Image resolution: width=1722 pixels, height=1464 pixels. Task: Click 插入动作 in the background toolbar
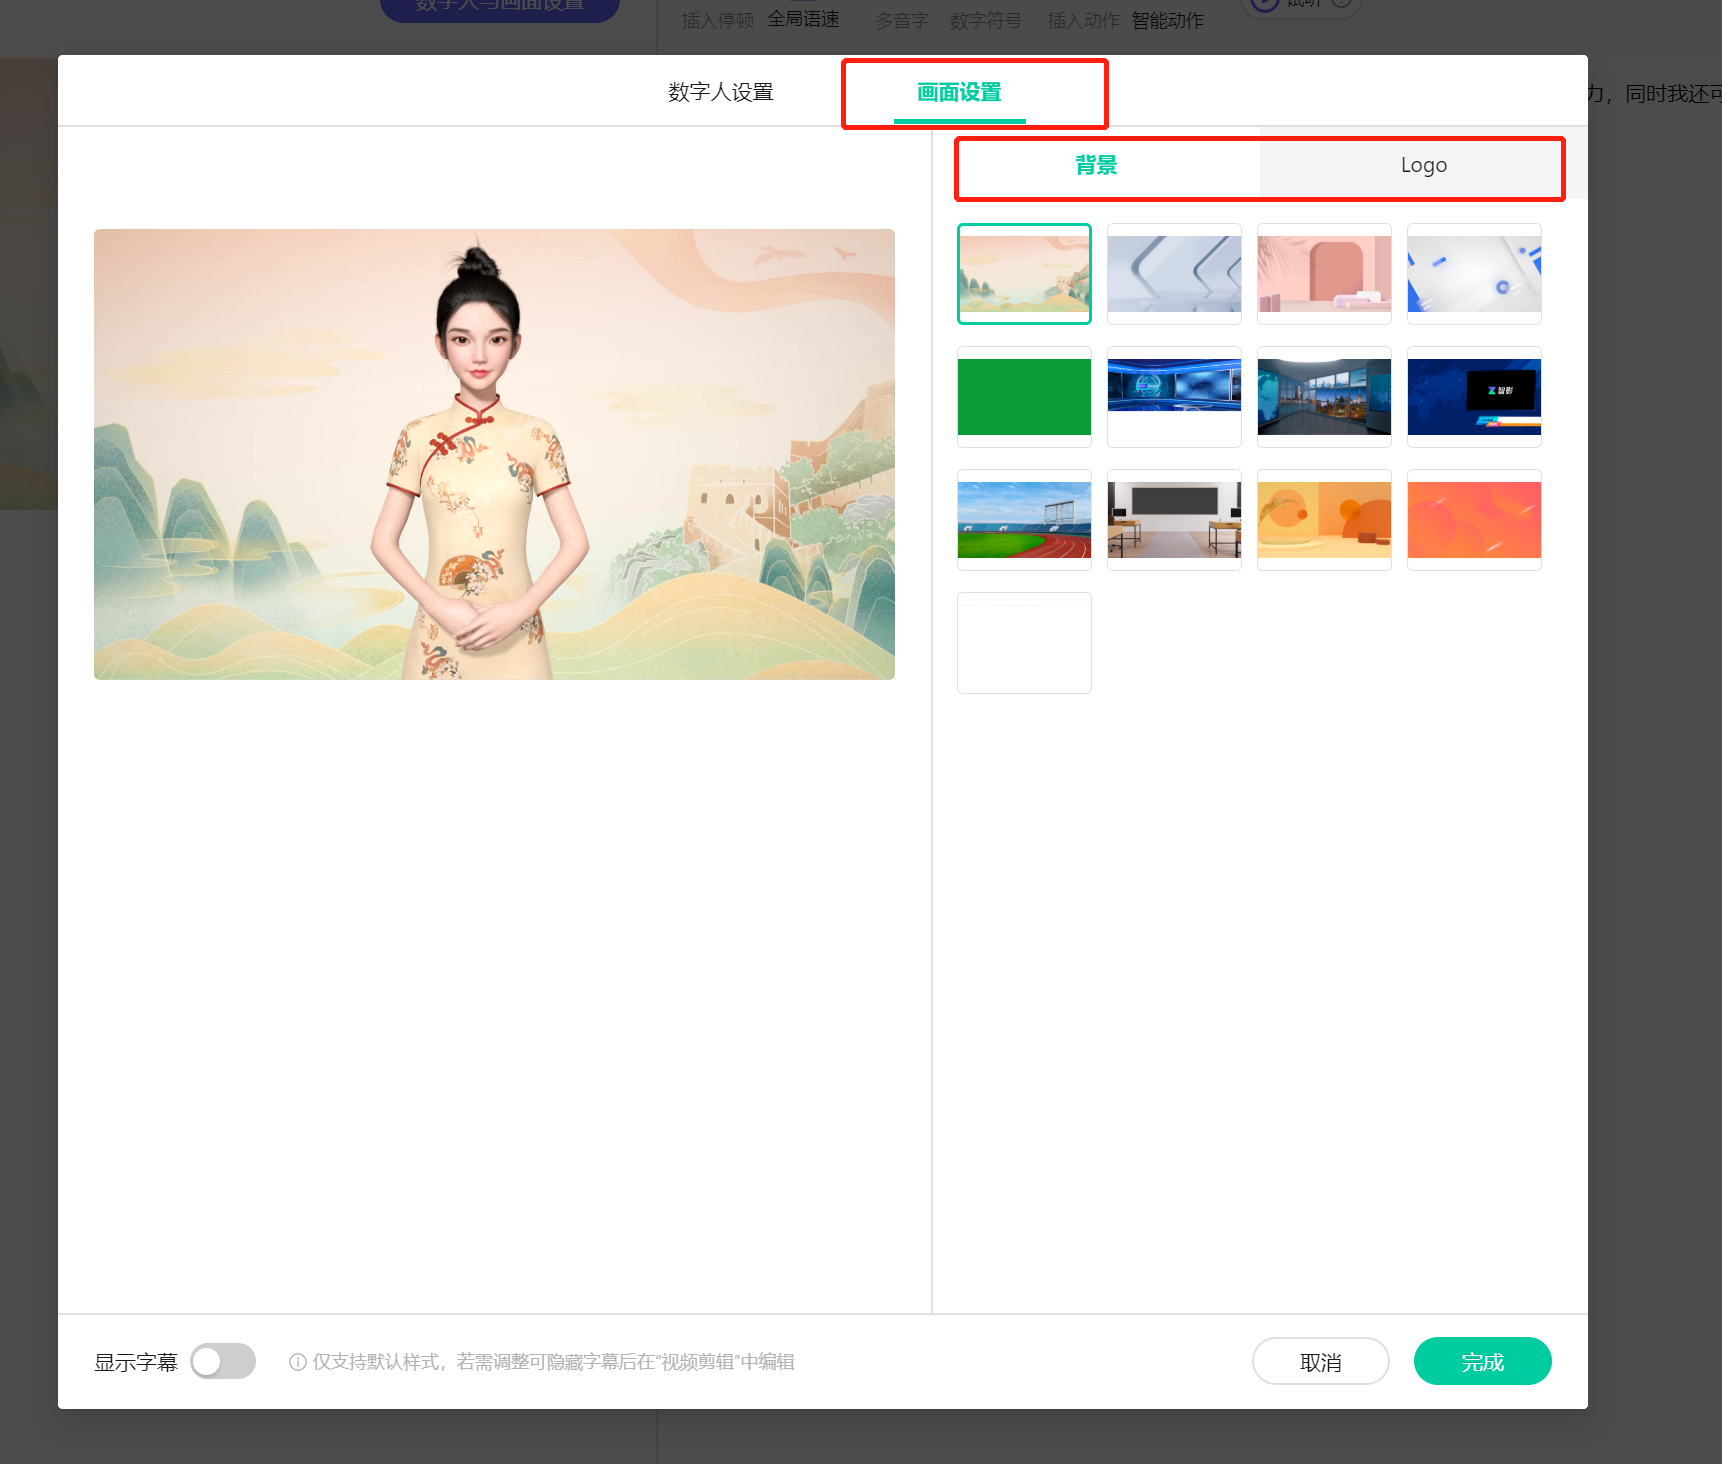click(1084, 20)
